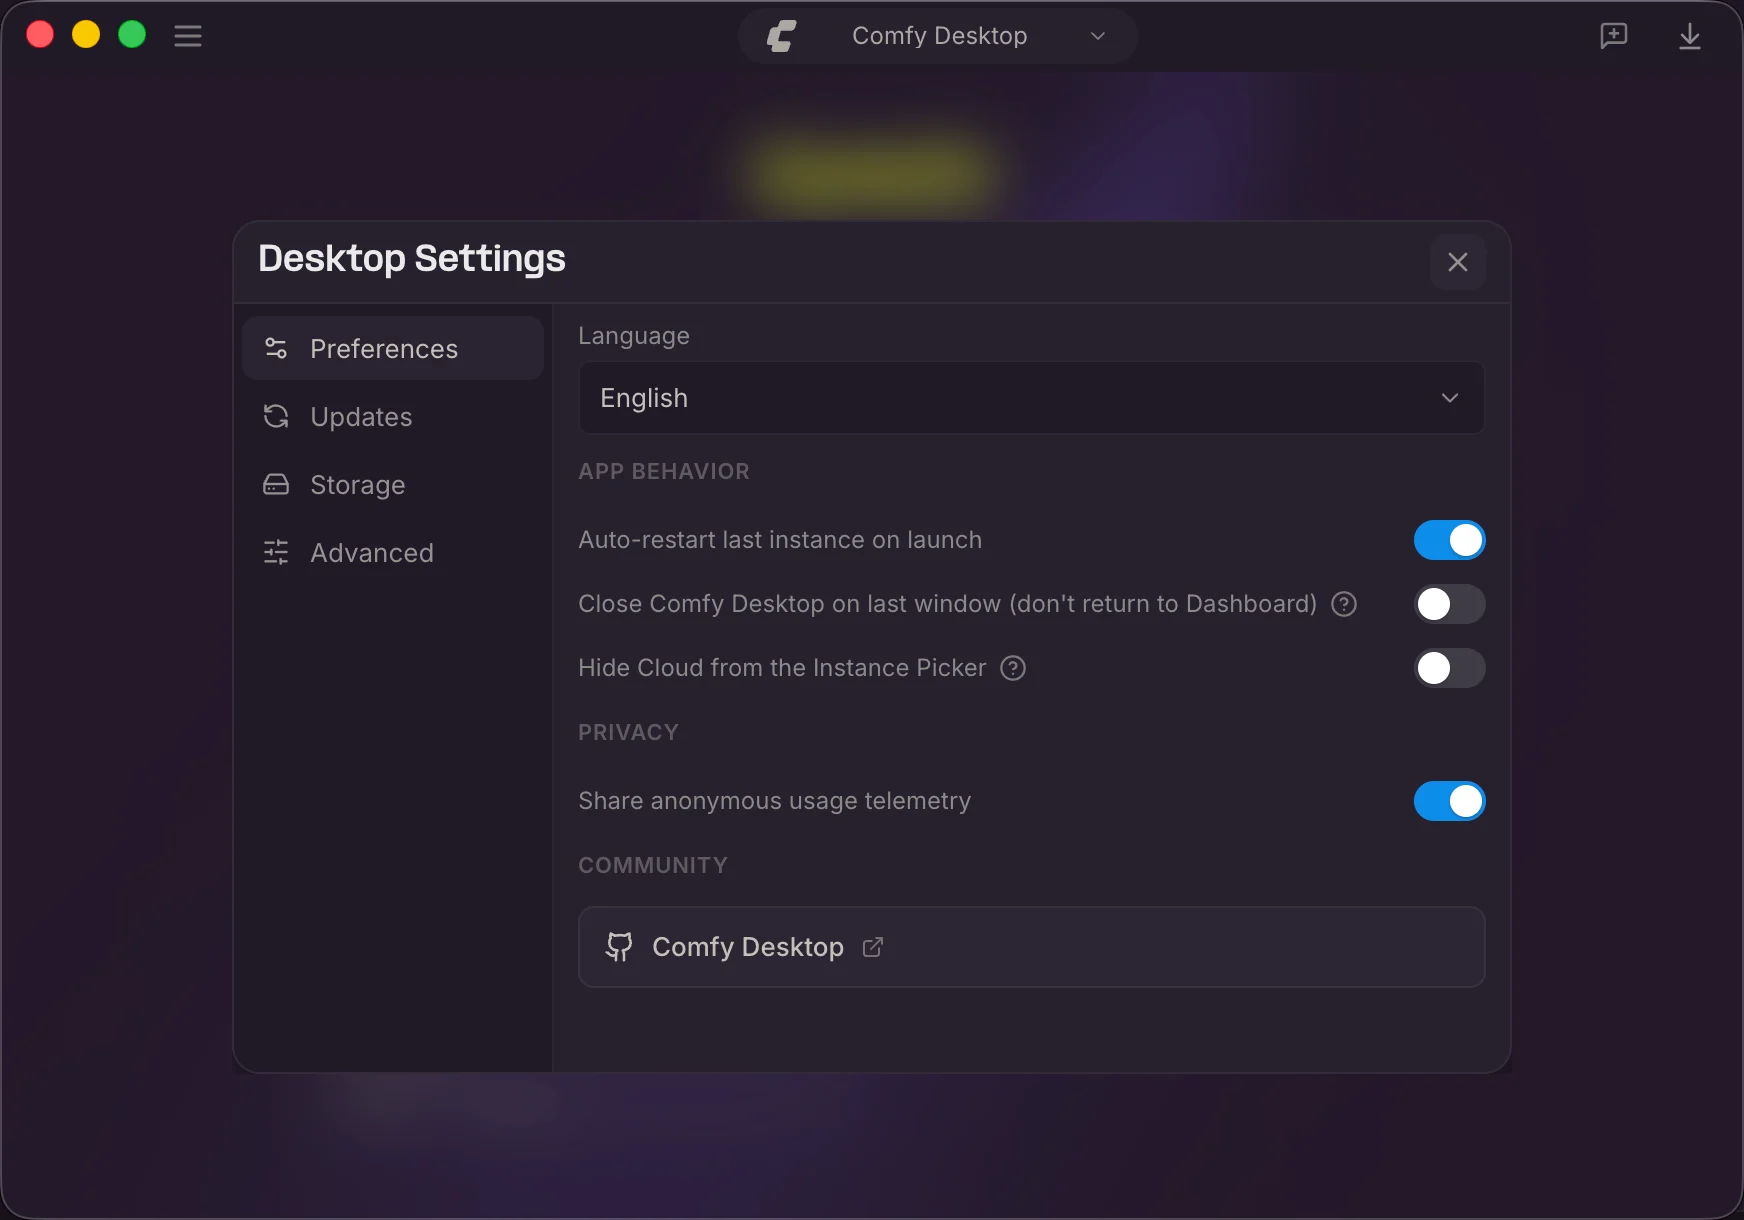Open the hamburger menu in title bar

click(x=188, y=36)
